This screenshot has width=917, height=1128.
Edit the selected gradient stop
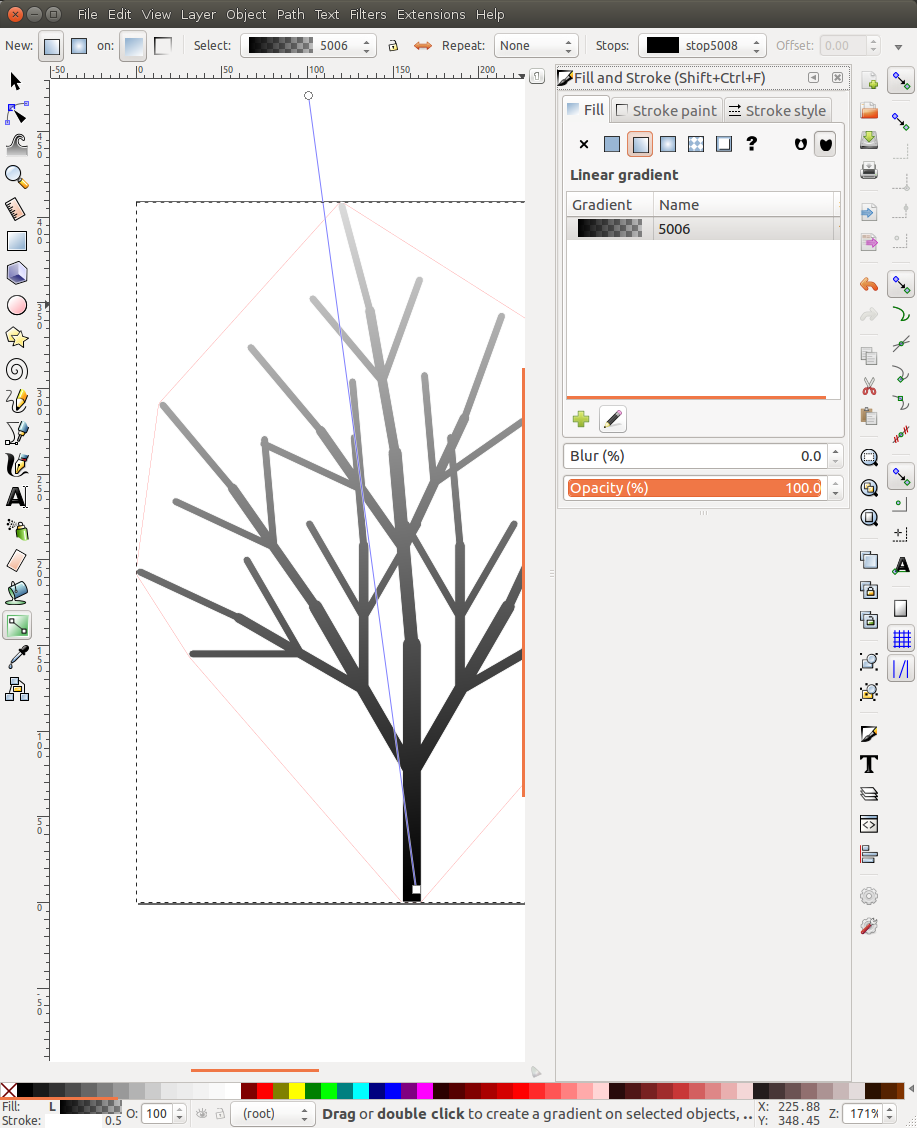[612, 419]
